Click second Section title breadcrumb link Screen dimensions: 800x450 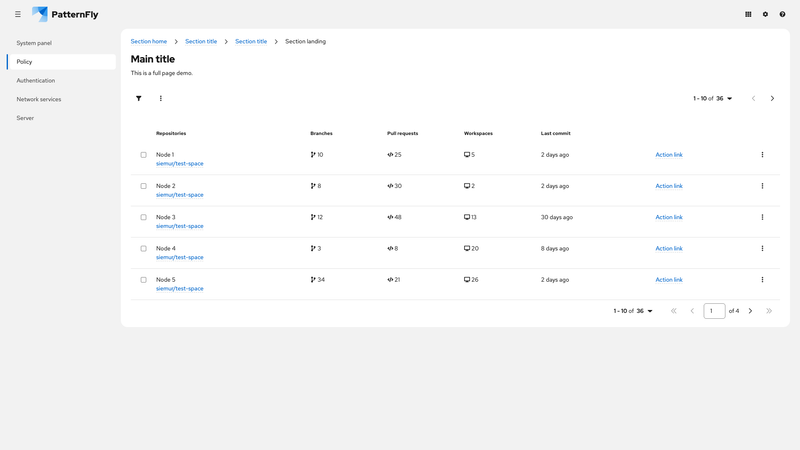tap(251, 41)
